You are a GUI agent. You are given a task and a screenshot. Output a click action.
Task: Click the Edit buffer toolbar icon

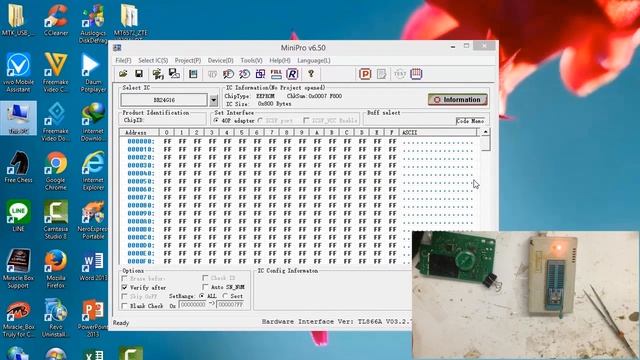pyautogui.click(x=193, y=74)
